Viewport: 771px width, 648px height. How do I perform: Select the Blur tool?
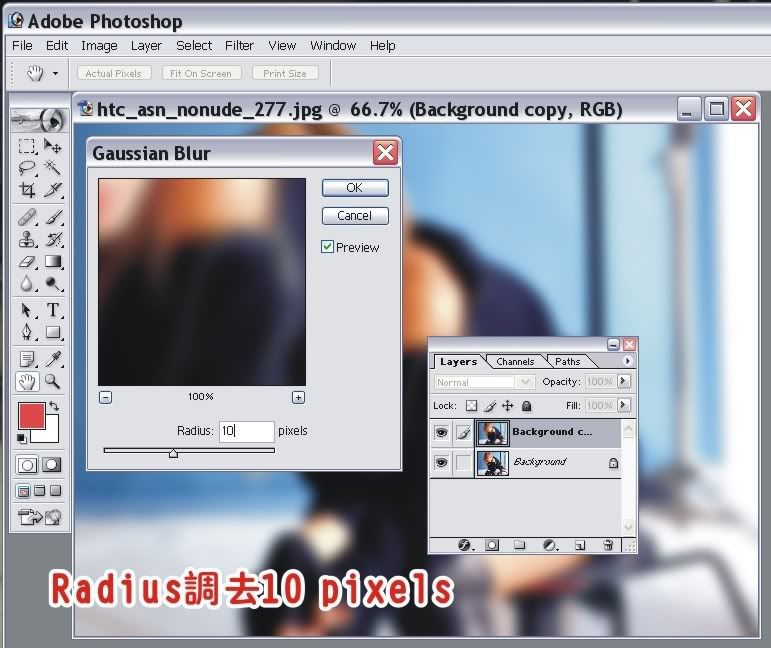pos(27,284)
